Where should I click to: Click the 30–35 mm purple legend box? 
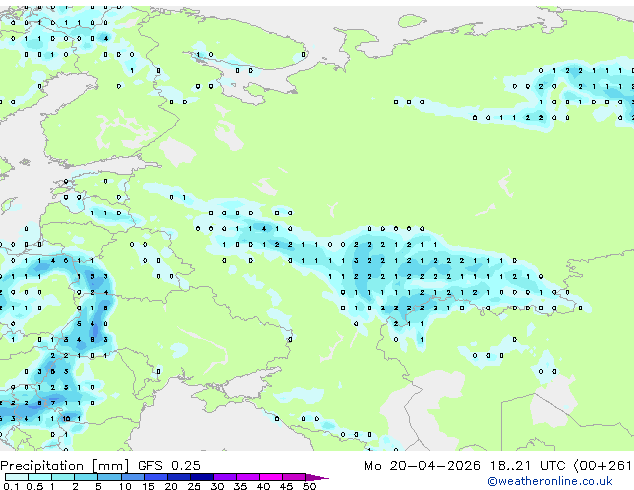[x=225, y=477]
